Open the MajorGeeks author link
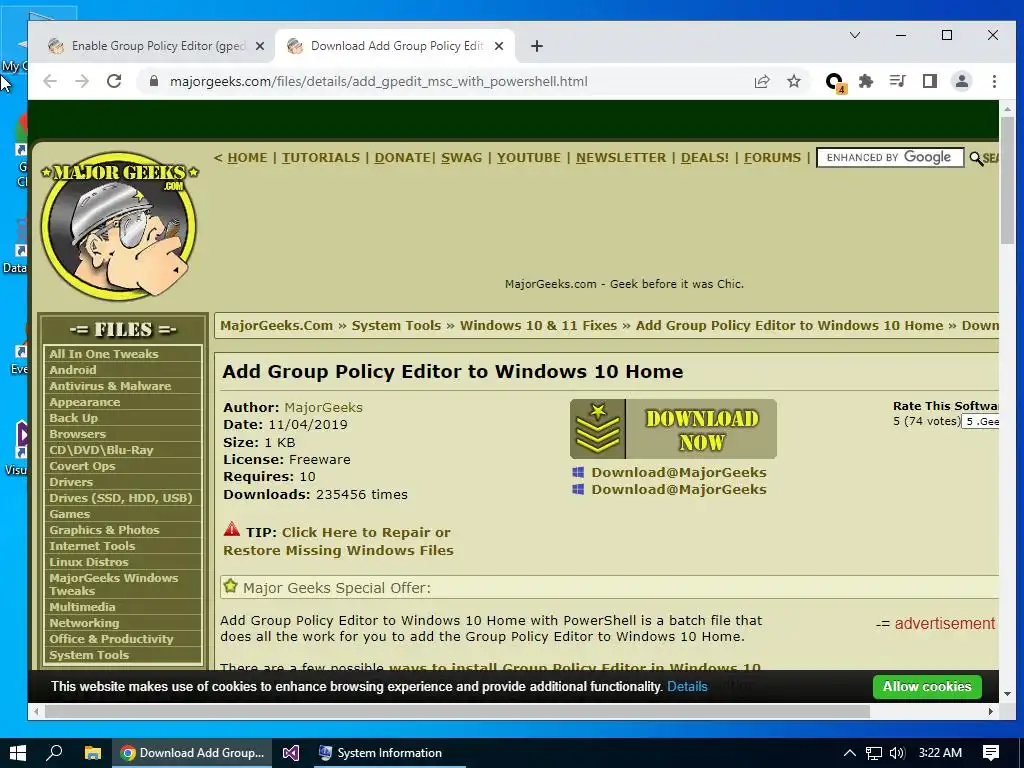The height and width of the screenshot is (768, 1024). [323, 408]
